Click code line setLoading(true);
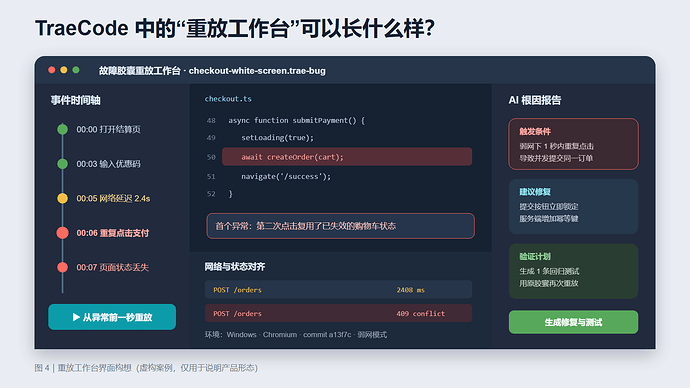Screen dimensions: 690x388 tap(277, 138)
